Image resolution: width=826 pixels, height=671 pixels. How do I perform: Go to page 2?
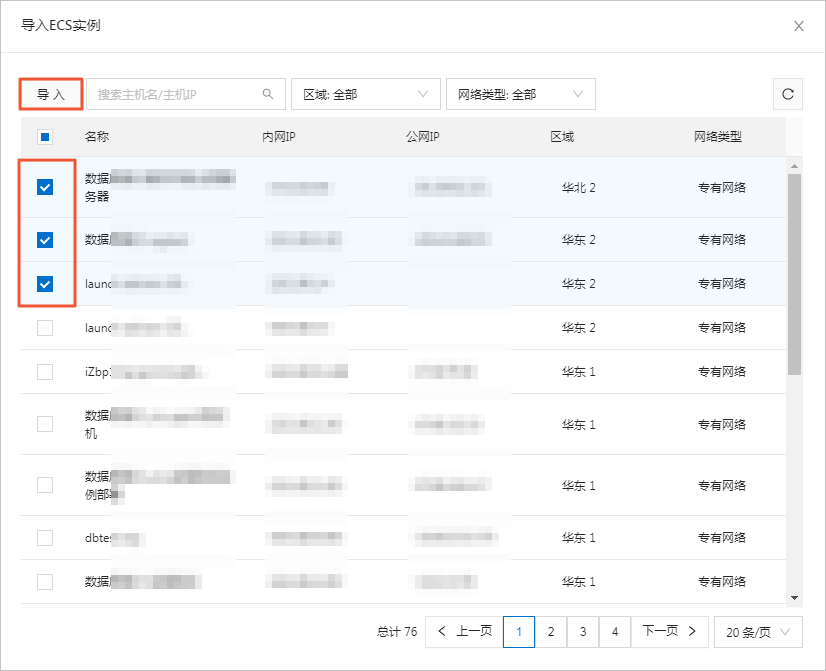tap(551, 631)
